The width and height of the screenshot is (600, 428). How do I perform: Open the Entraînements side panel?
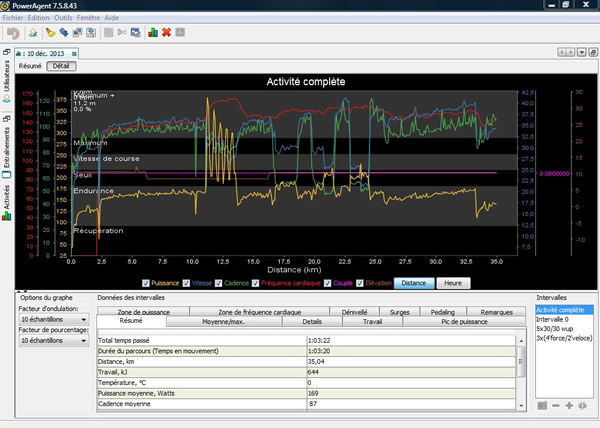(7, 153)
